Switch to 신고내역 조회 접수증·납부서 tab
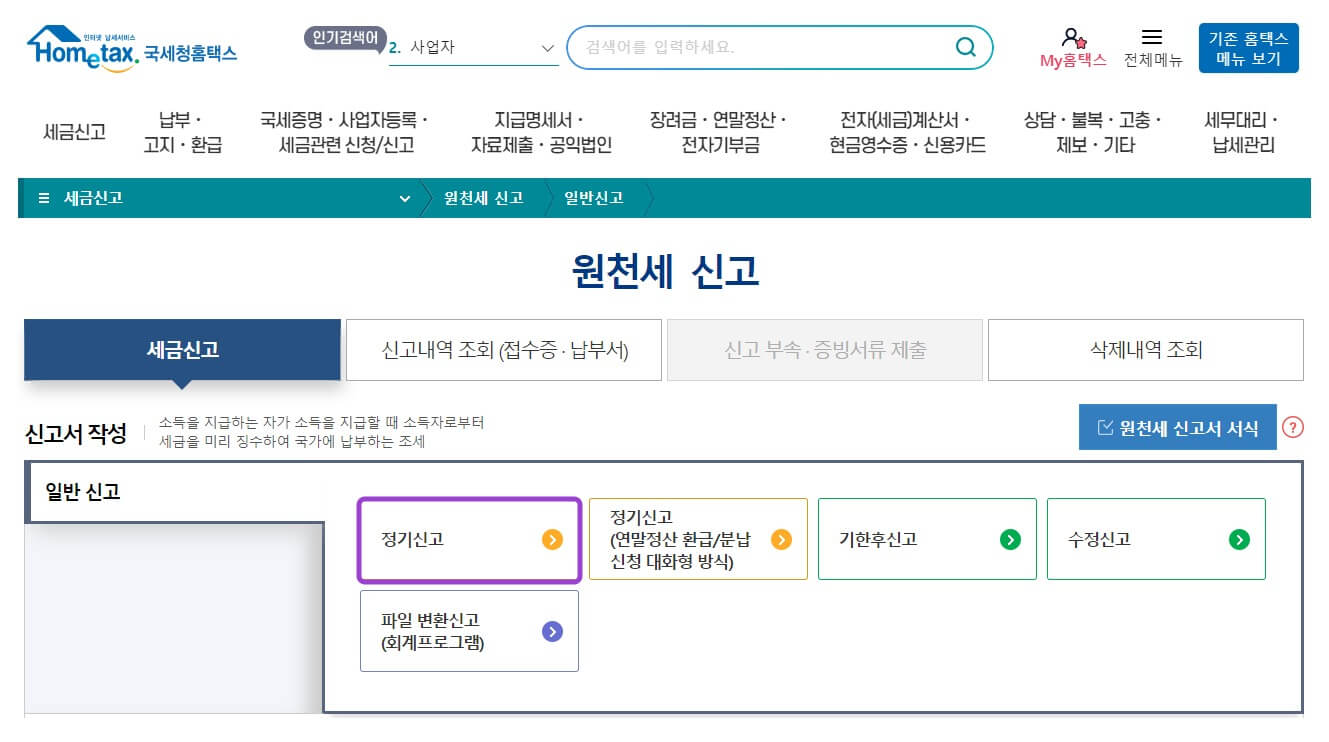 click(503, 349)
